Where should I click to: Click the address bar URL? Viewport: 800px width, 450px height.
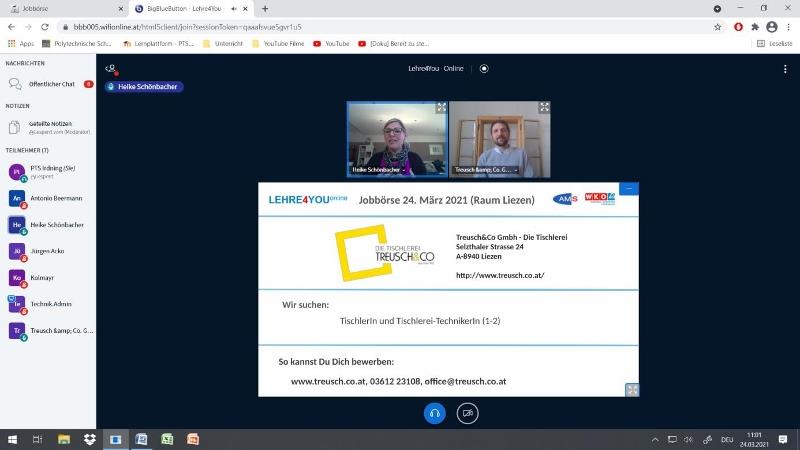[x=187, y=27]
